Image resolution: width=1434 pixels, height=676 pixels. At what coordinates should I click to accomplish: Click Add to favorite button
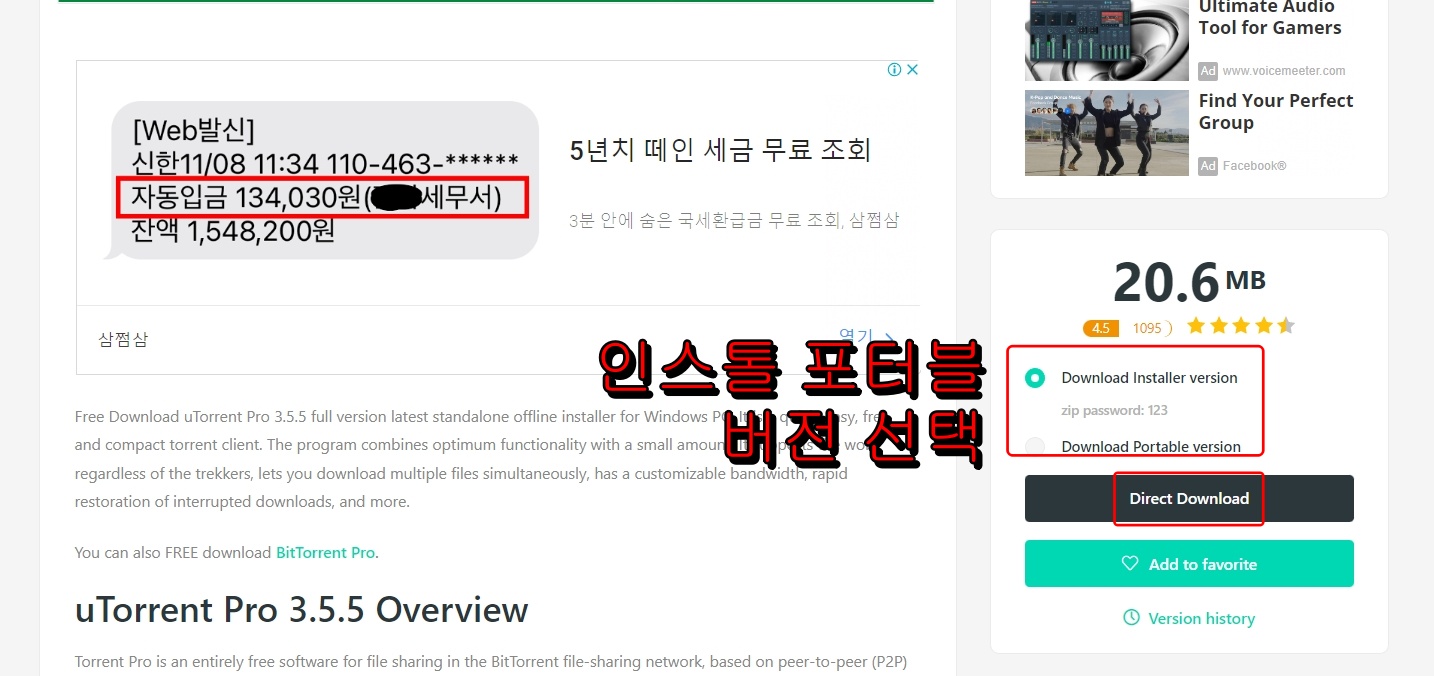1189,564
